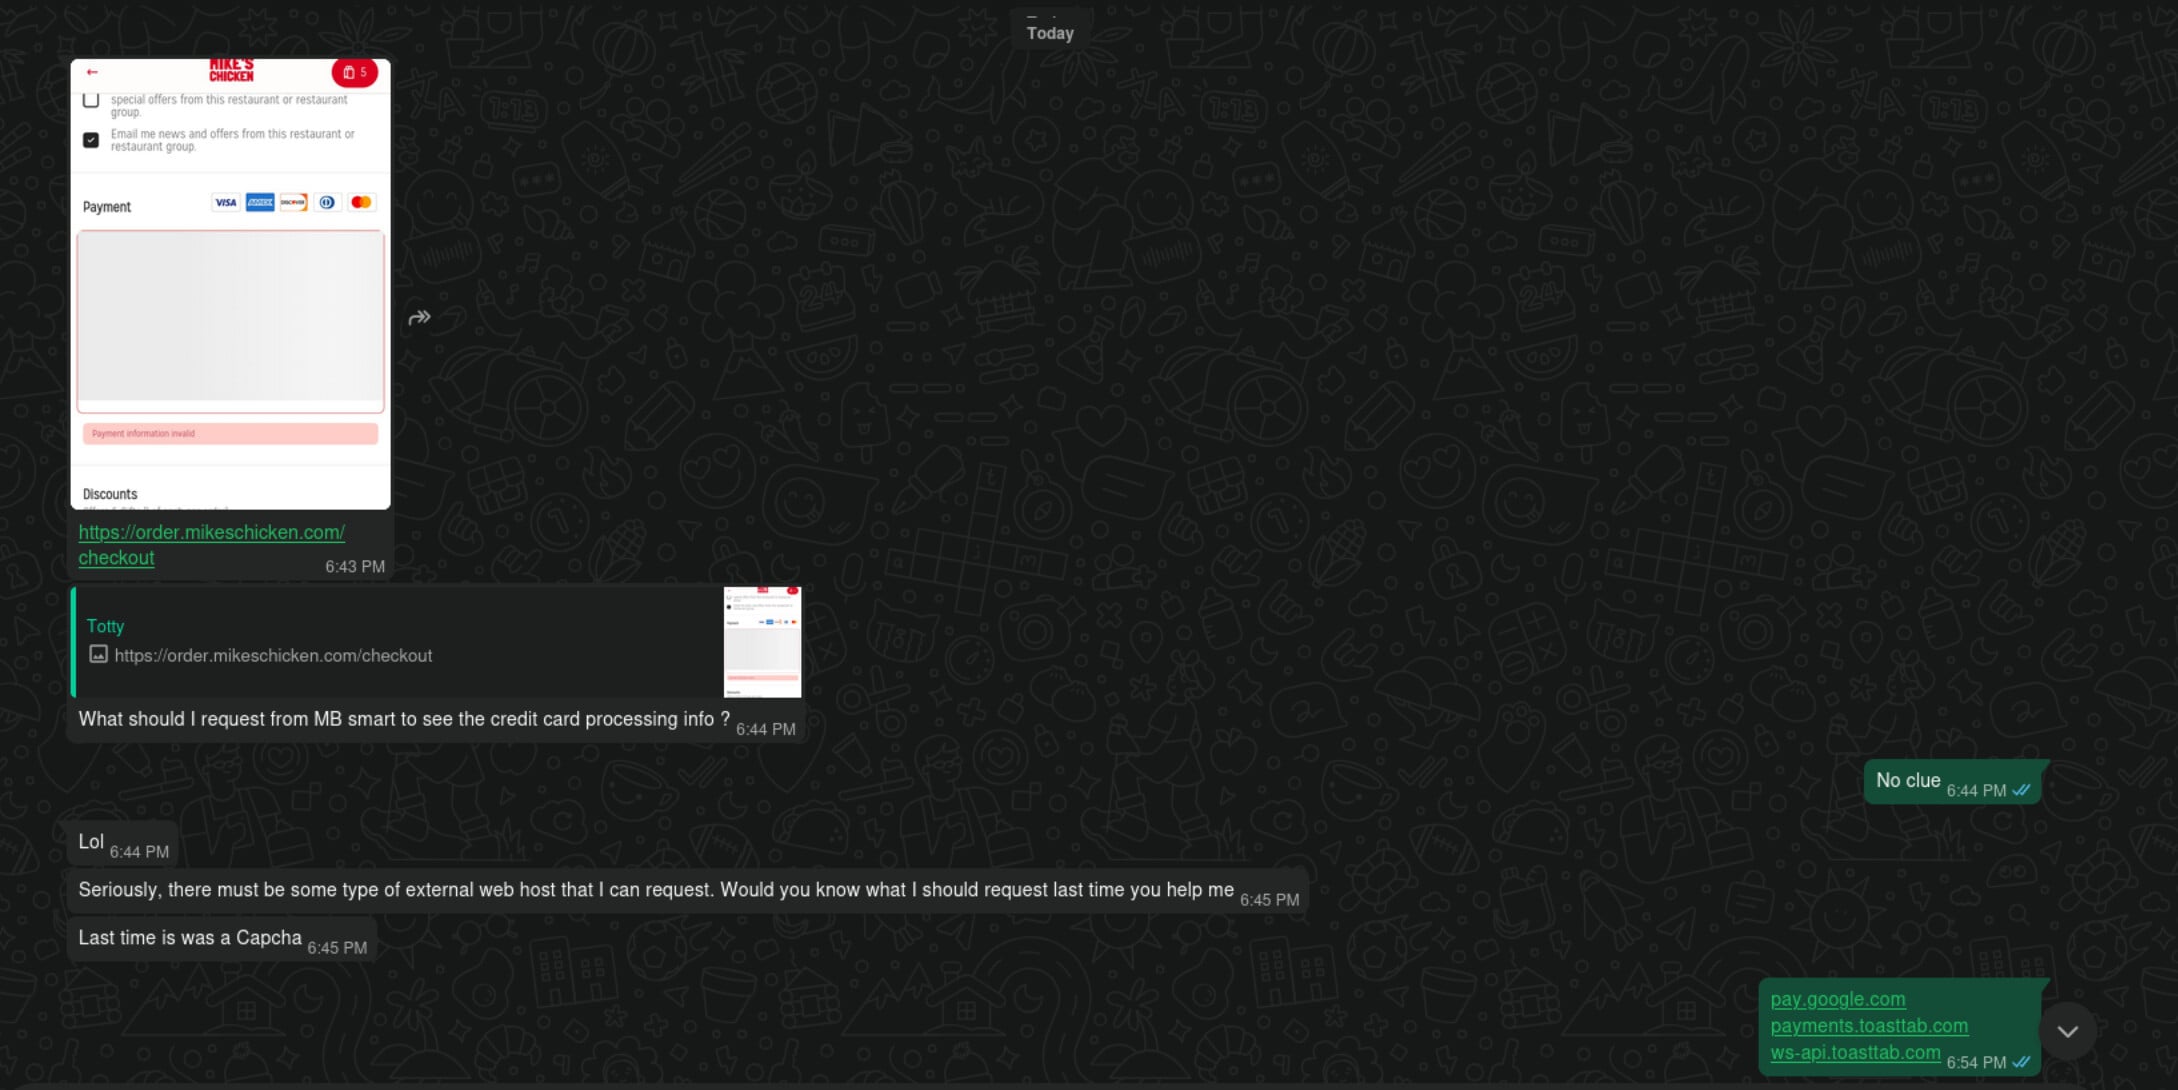The height and width of the screenshot is (1090, 2178).
Task: Click the 6:54 PM timestamp on links message
Action: coord(1976,1063)
